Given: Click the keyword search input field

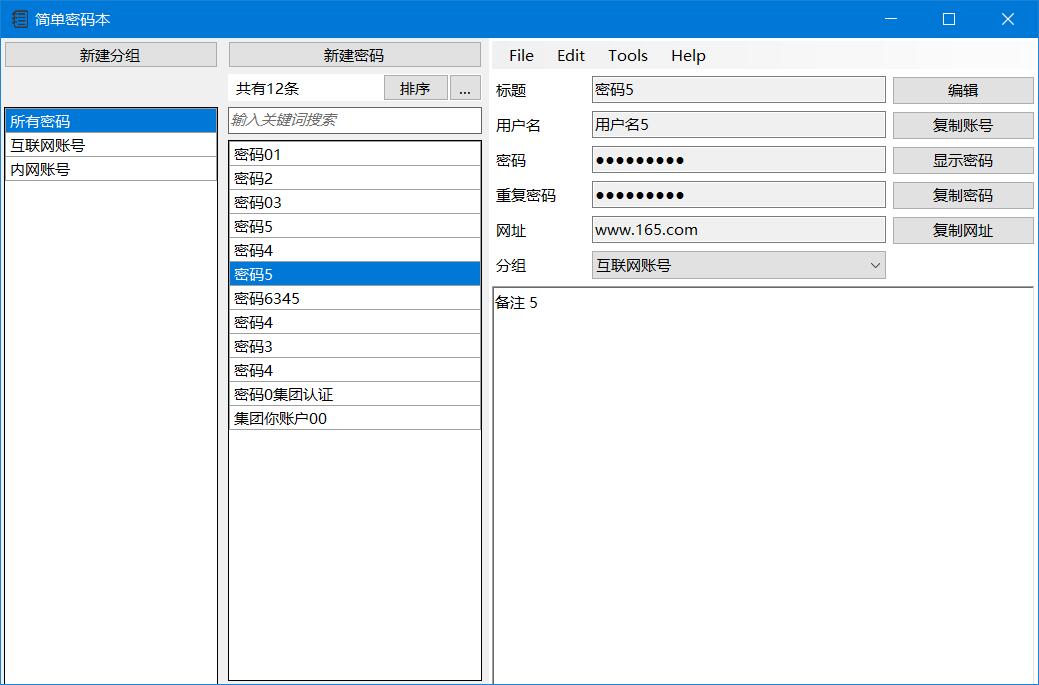Looking at the screenshot, I should [x=354, y=120].
